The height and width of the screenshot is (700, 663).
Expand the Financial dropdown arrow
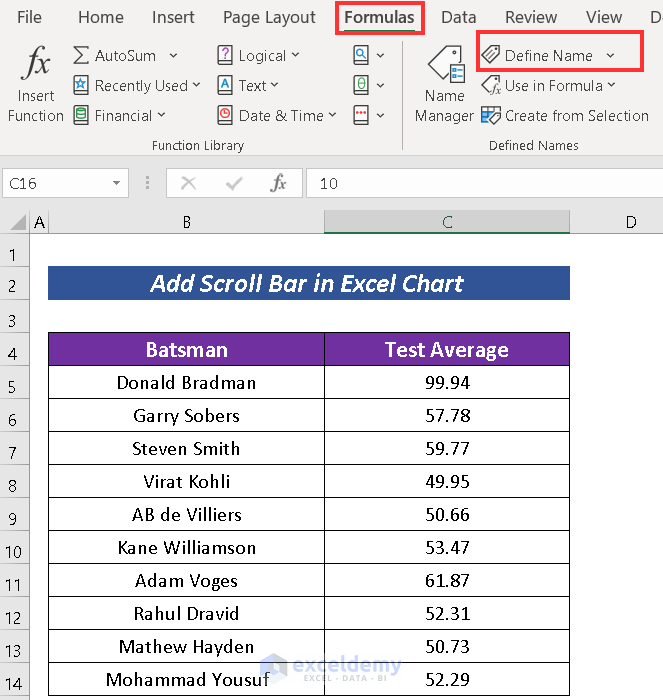[x=161, y=115]
